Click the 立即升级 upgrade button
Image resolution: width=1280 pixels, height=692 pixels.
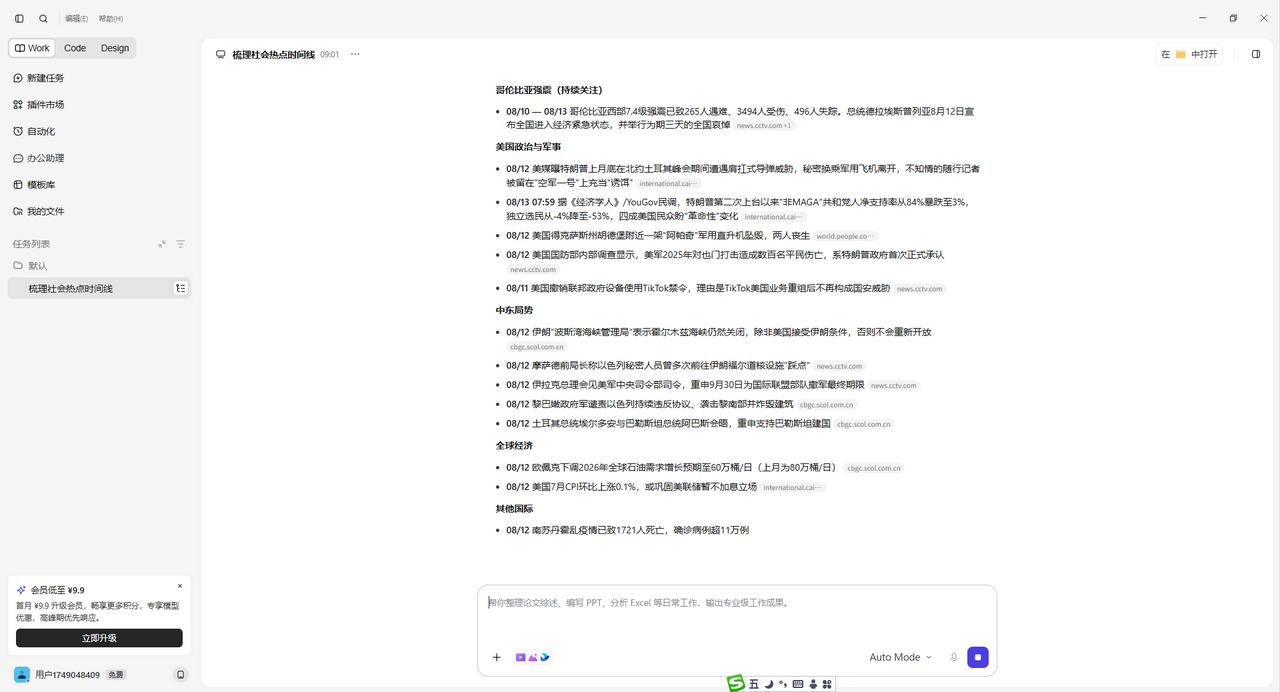tap(99, 638)
